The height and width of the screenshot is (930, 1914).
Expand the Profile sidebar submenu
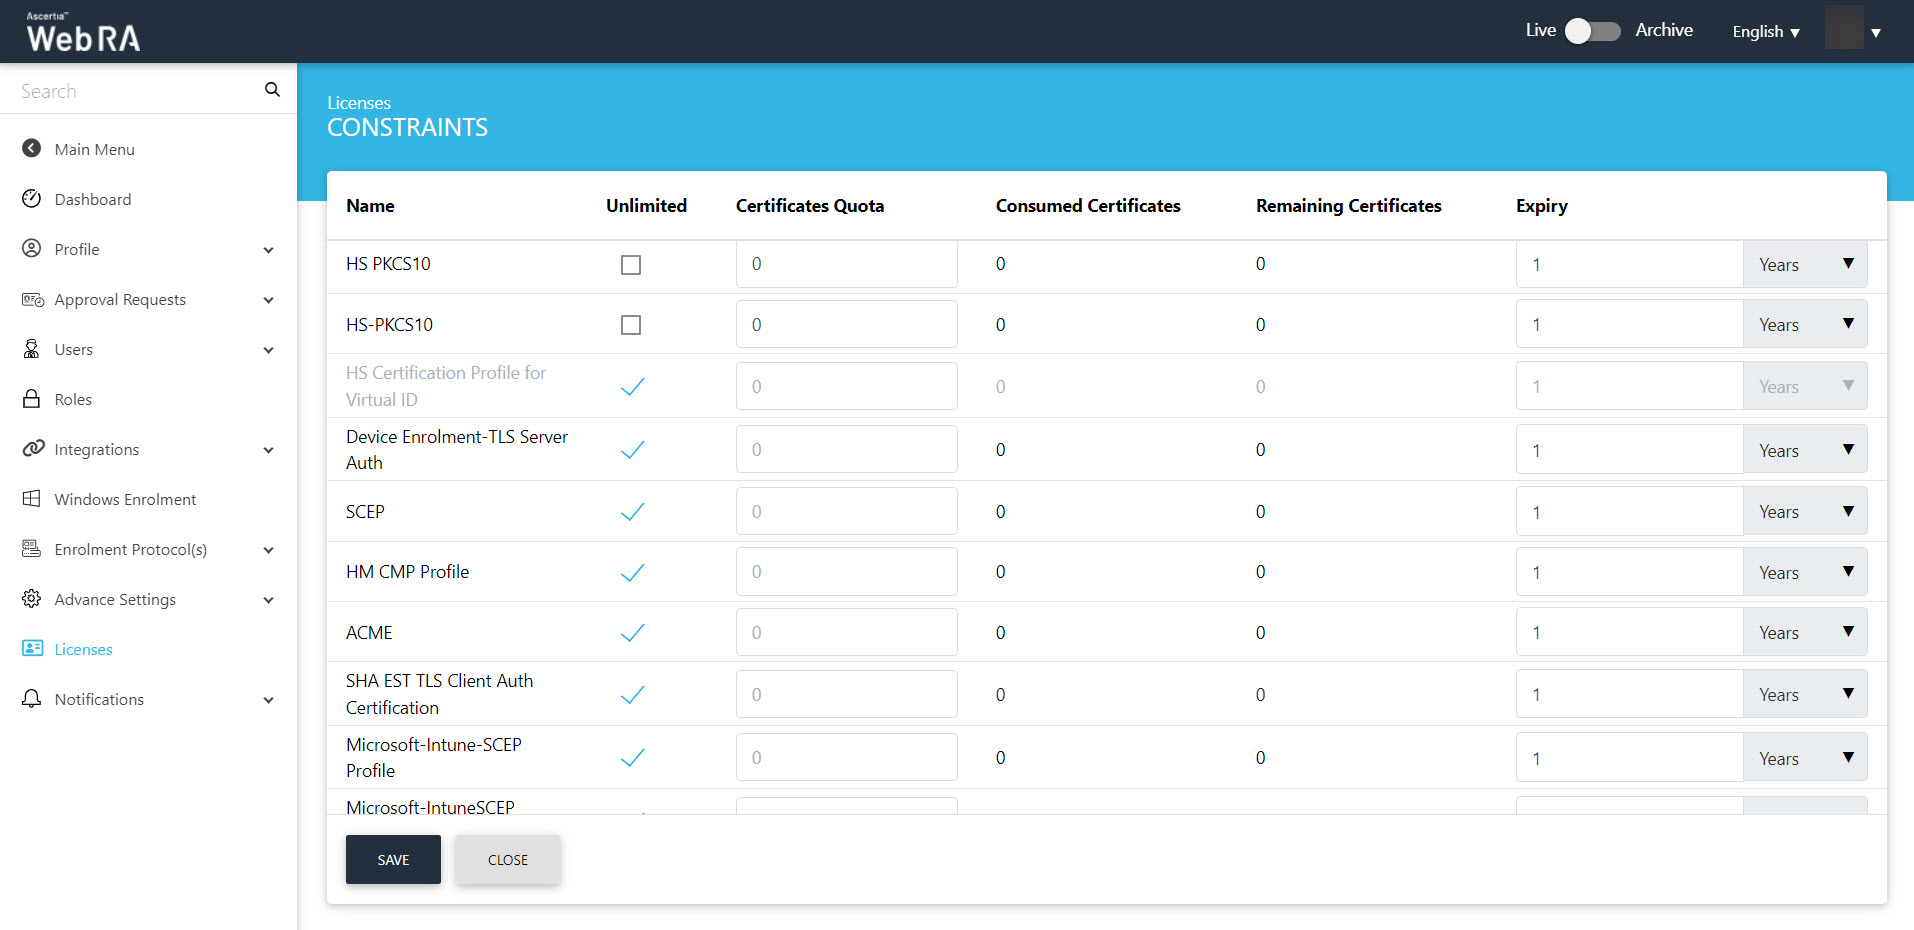[268, 250]
